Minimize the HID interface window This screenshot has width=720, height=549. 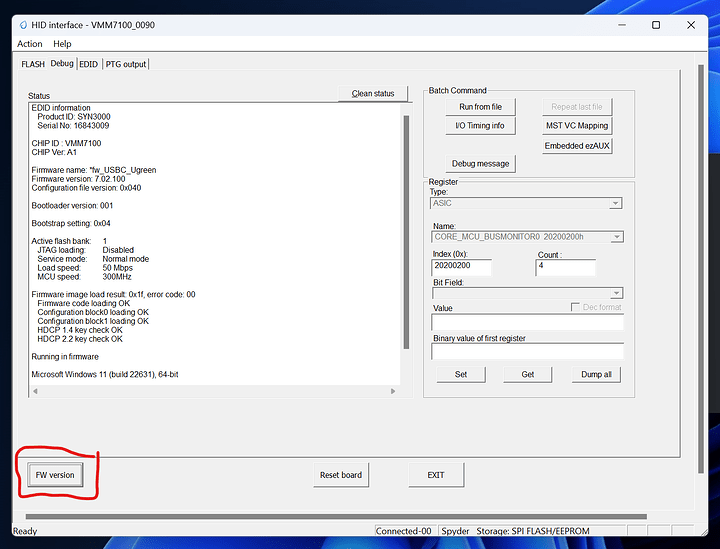pos(622,25)
